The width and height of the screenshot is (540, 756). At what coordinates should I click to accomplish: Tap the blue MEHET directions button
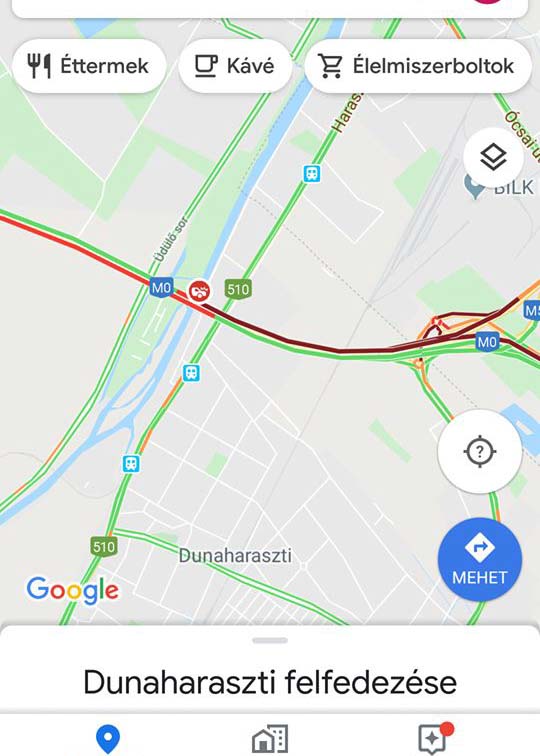click(x=480, y=559)
